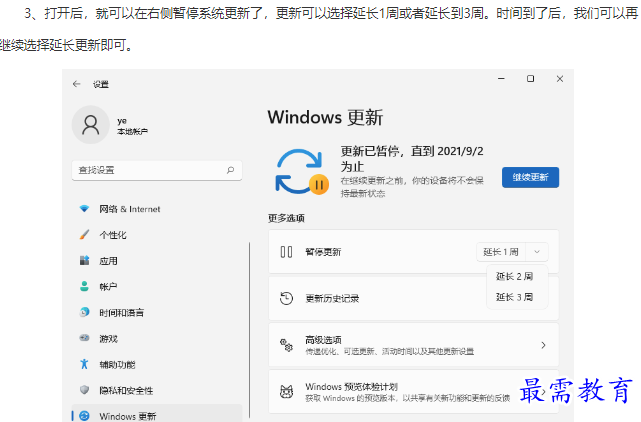
Task: Click the Insider Program cat icon
Action: click(286, 391)
